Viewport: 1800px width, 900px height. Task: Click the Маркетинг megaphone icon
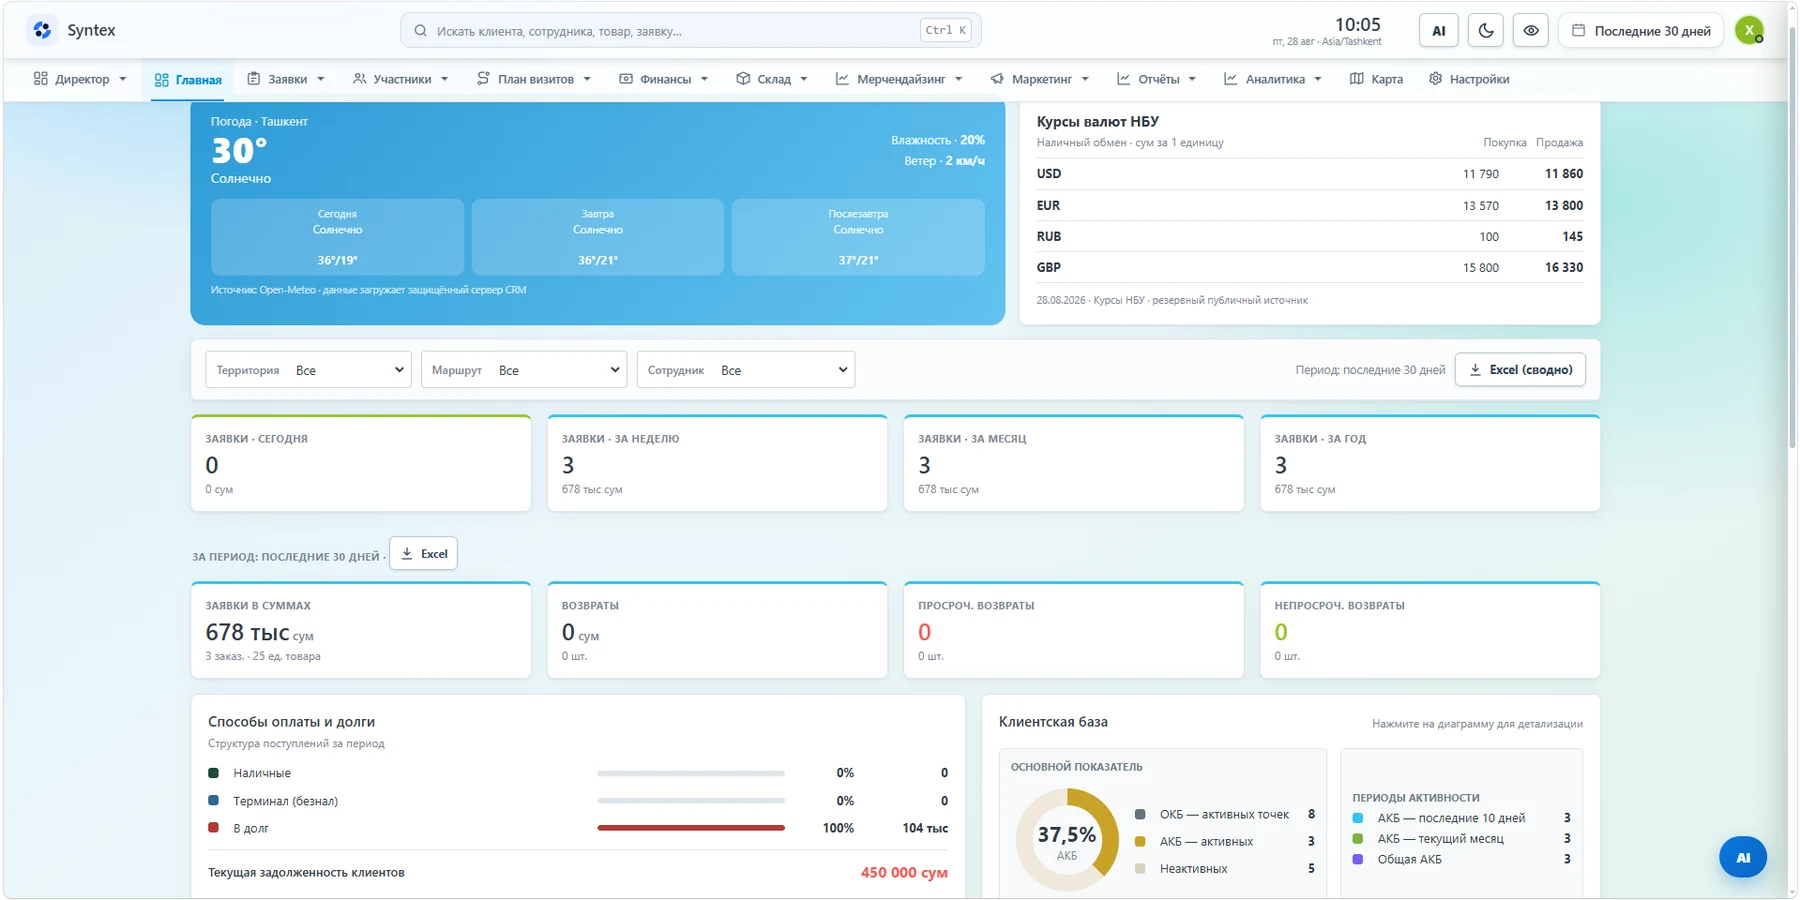click(x=997, y=79)
